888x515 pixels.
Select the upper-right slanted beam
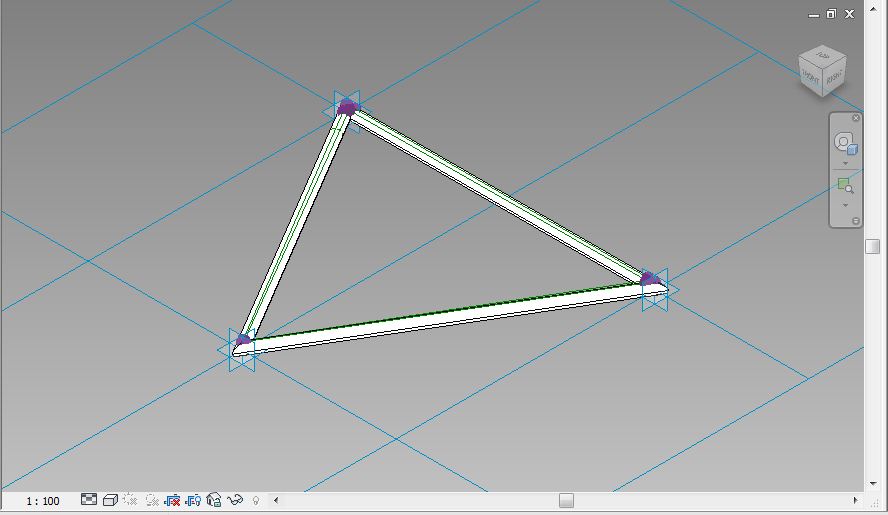(498, 195)
